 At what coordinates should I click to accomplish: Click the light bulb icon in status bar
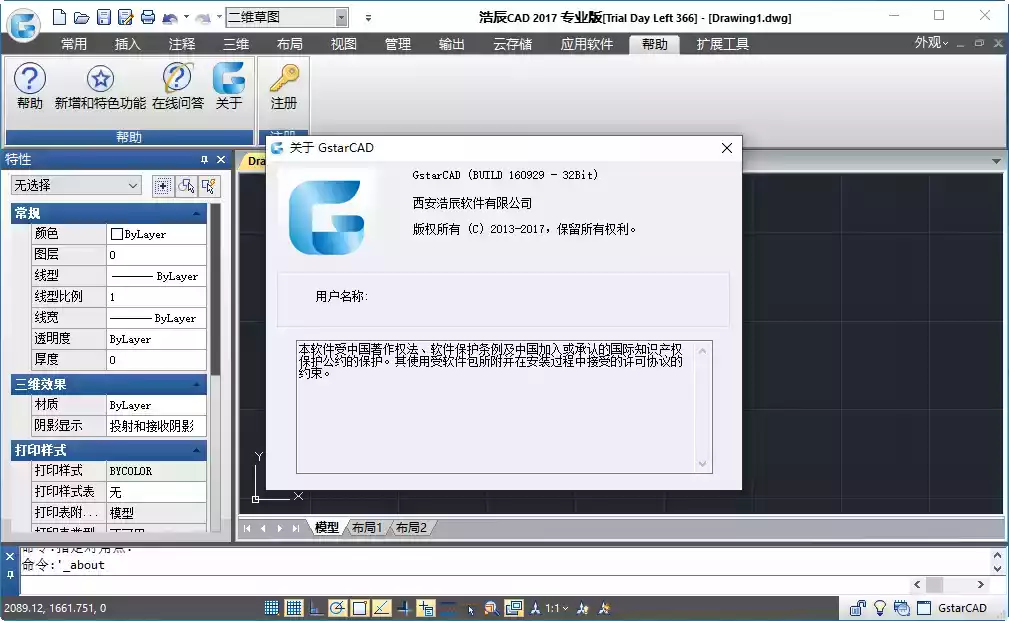880,607
